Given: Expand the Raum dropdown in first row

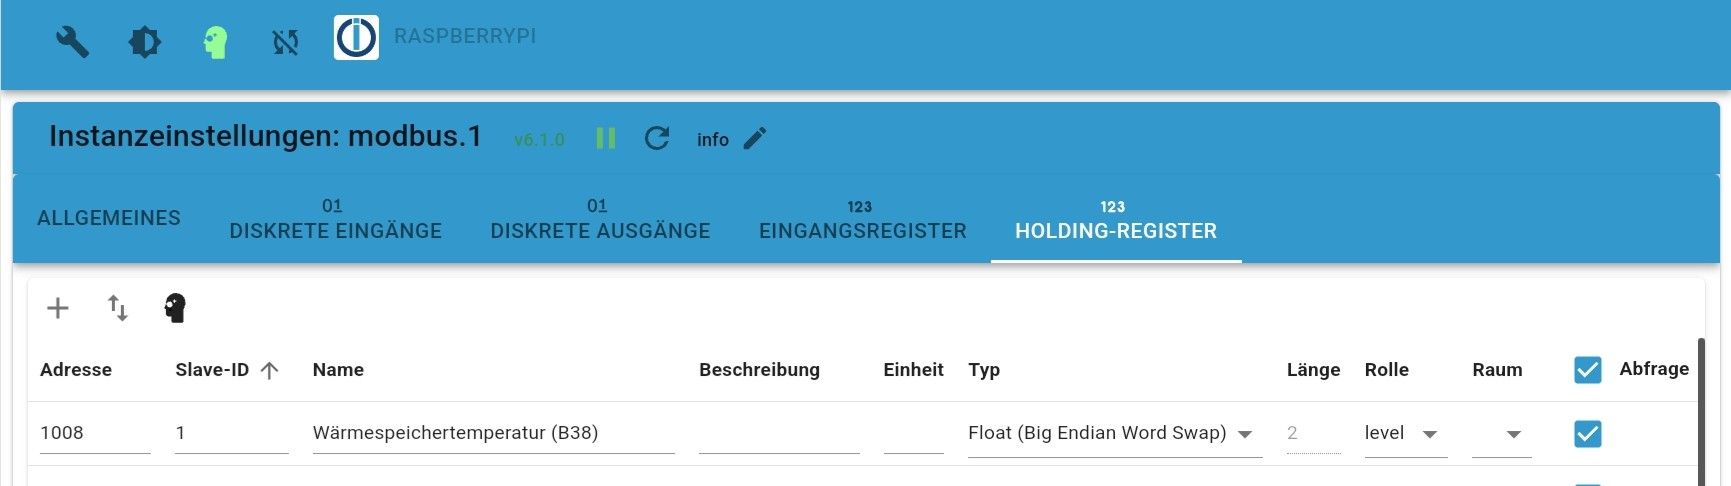Looking at the screenshot, I should point(1502,434).
